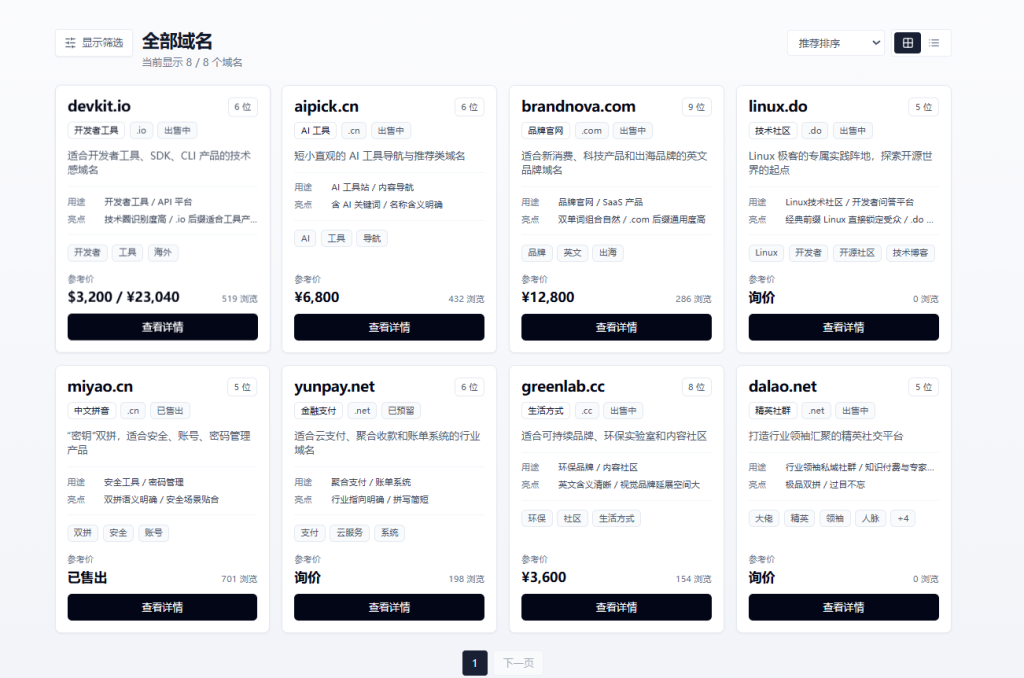Screen dimensions: 1024x678
Task: Open the 显示筛选 filter button
Action: coord(94,43)
